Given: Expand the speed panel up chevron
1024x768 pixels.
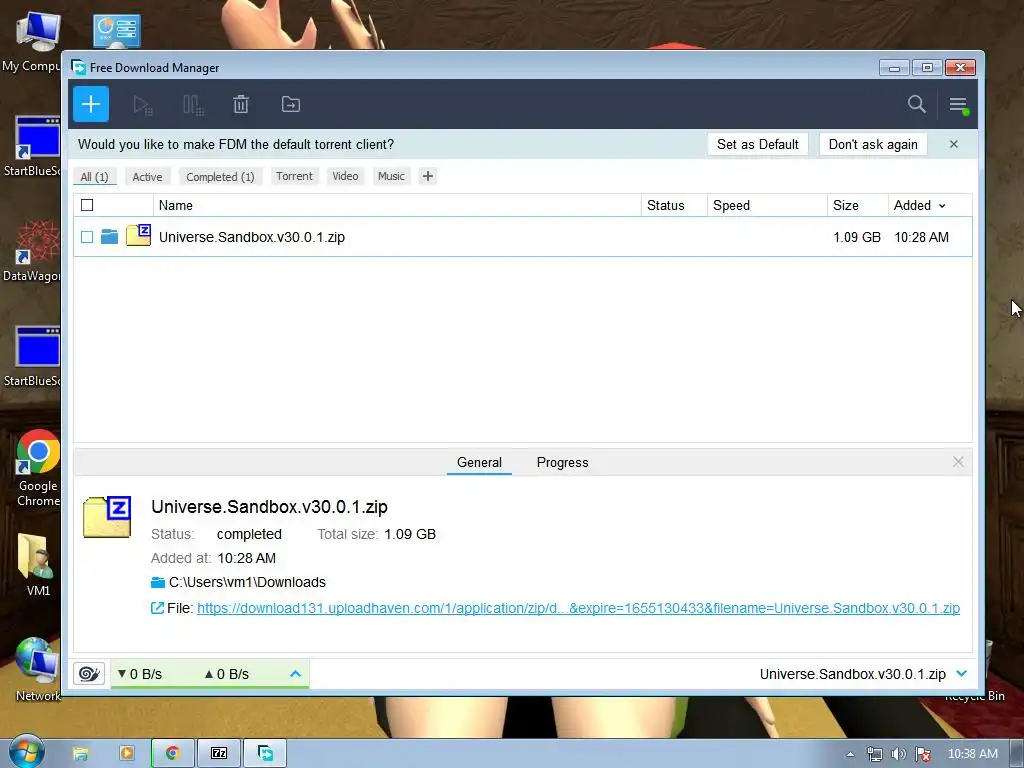Looking at the screenshot, I should point(295,673).
